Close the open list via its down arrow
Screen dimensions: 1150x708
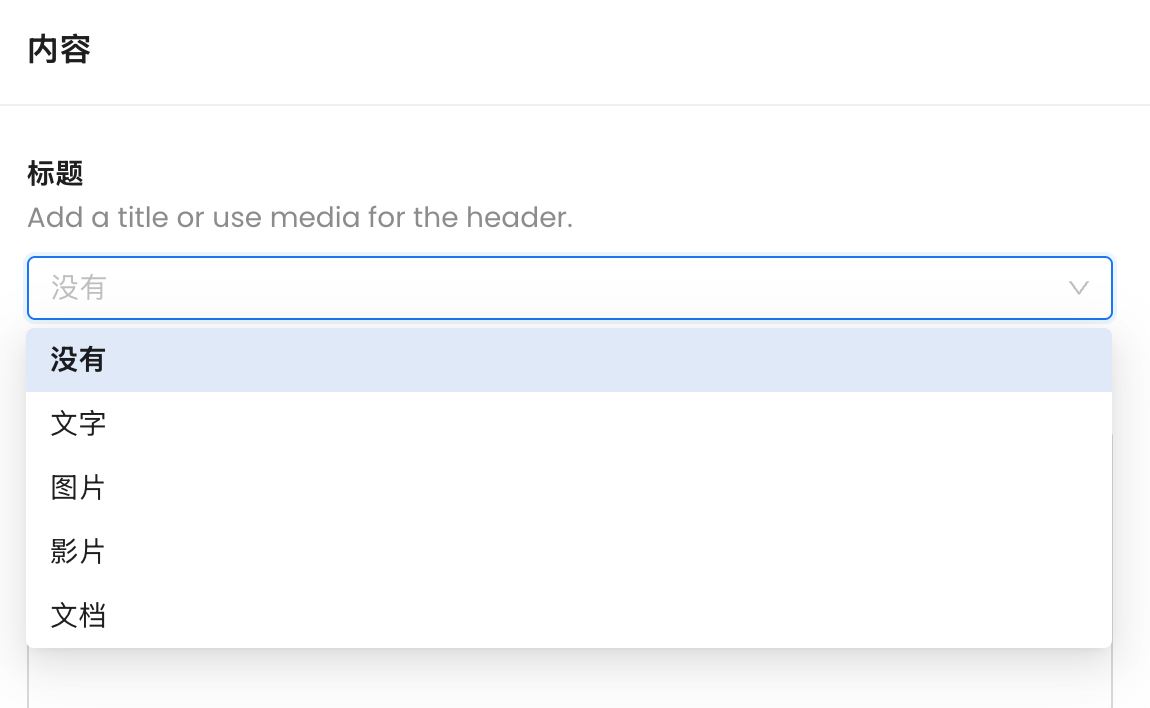point(1078,288)
